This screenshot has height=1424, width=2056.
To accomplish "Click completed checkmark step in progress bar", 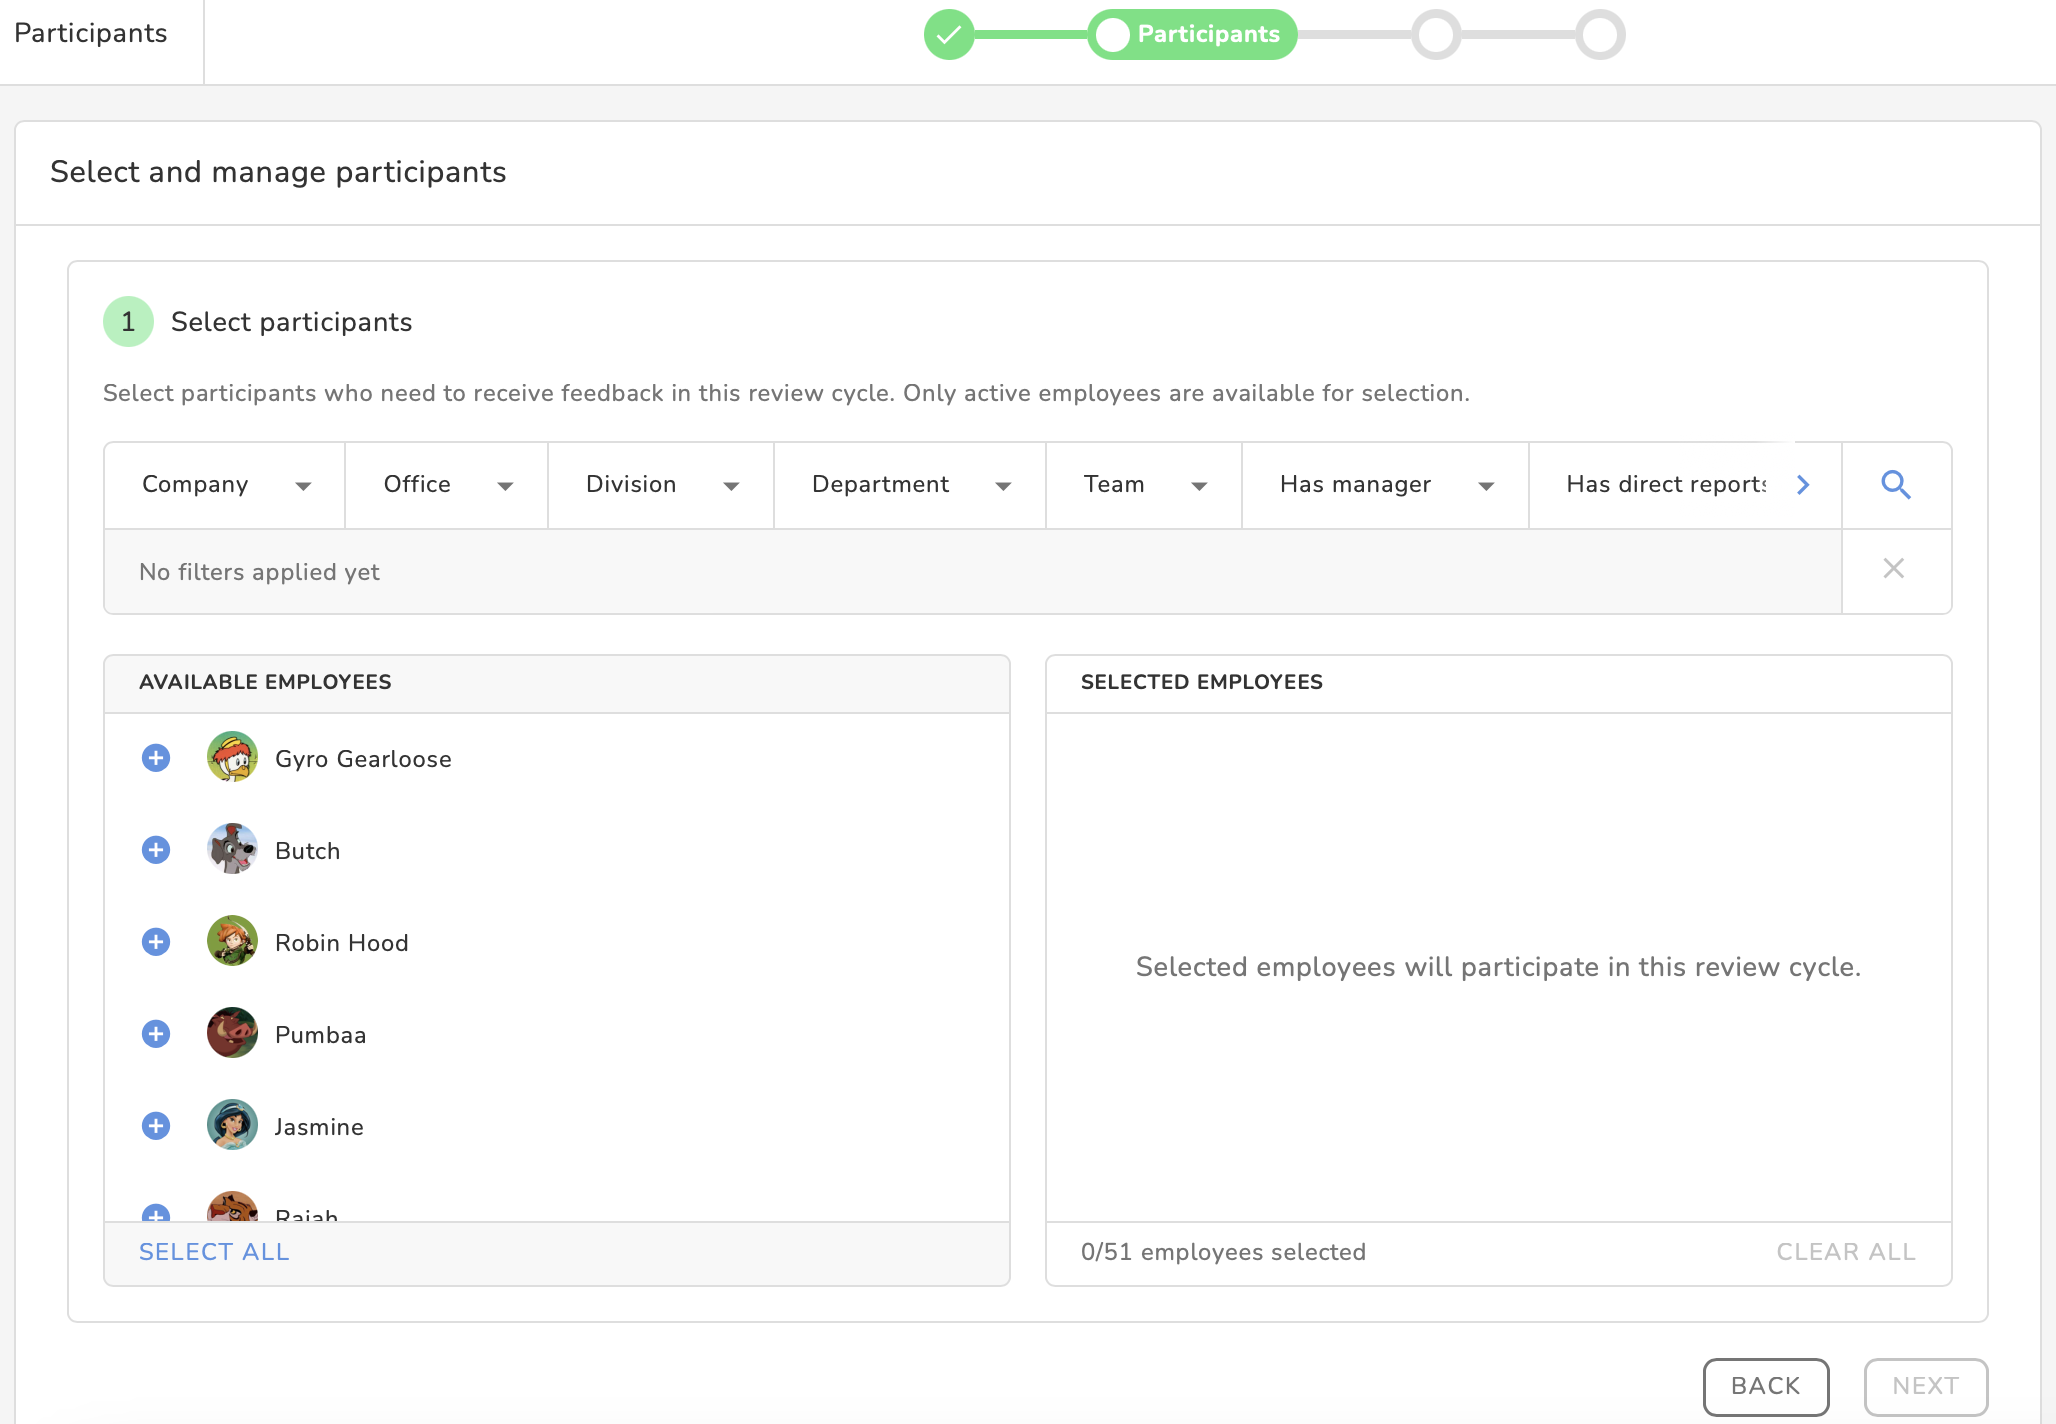I will tap(948, 35).
